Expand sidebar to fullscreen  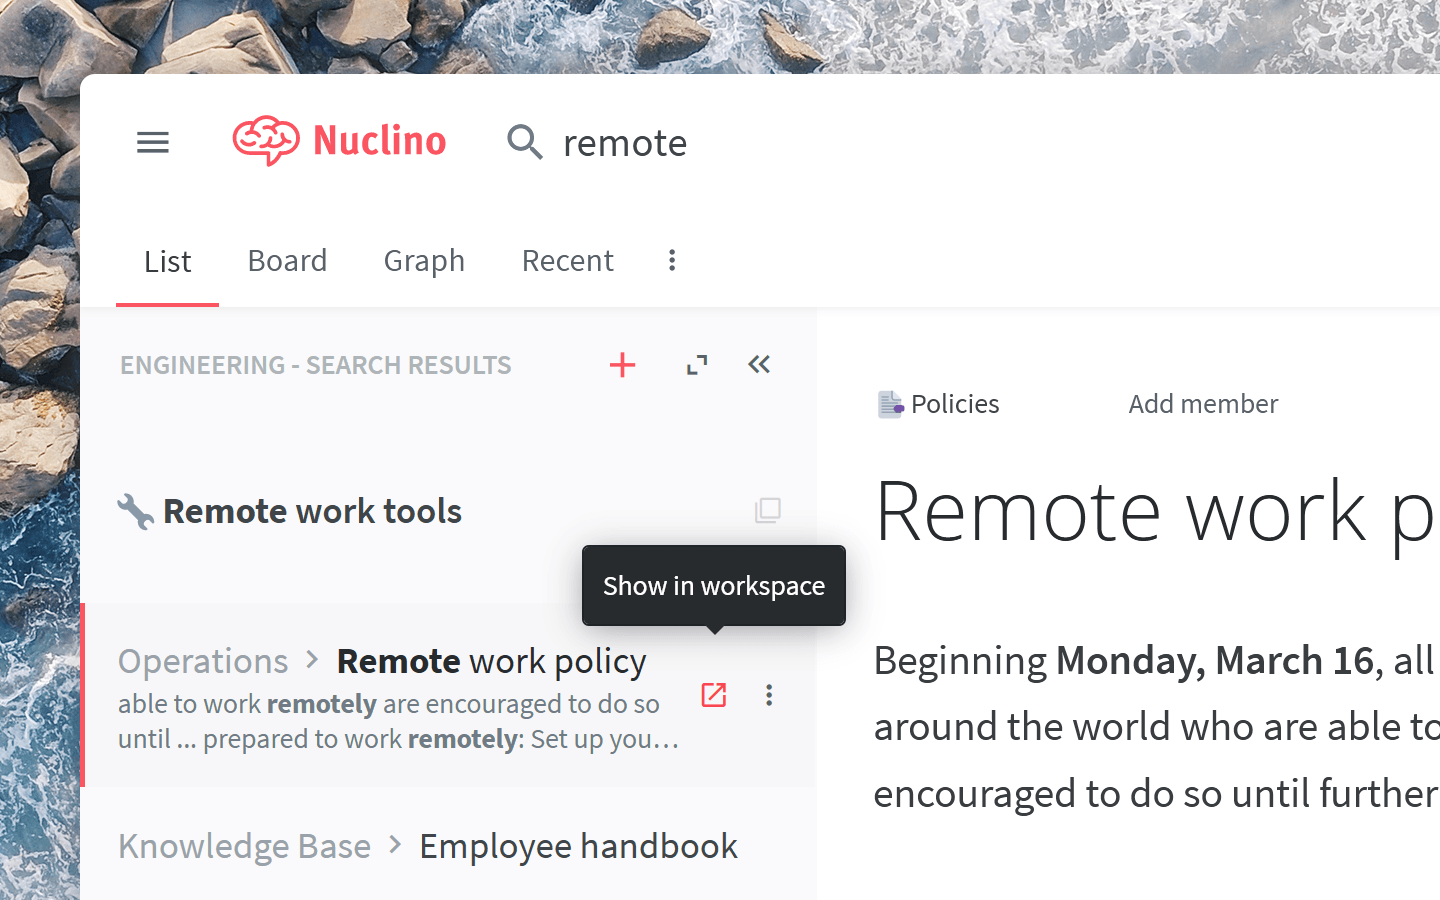pos(697,365)
